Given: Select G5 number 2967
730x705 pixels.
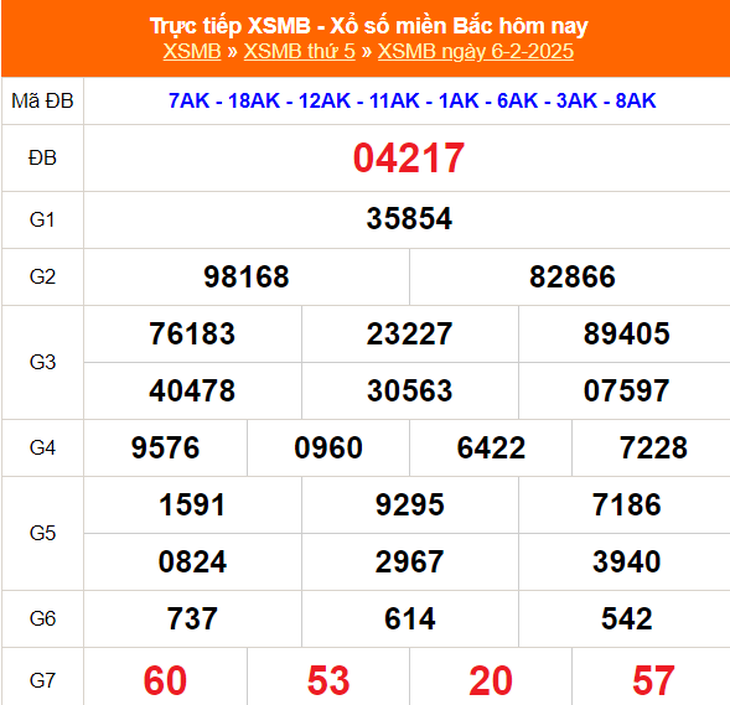Looking at the screenshot, I should (410, 561).
